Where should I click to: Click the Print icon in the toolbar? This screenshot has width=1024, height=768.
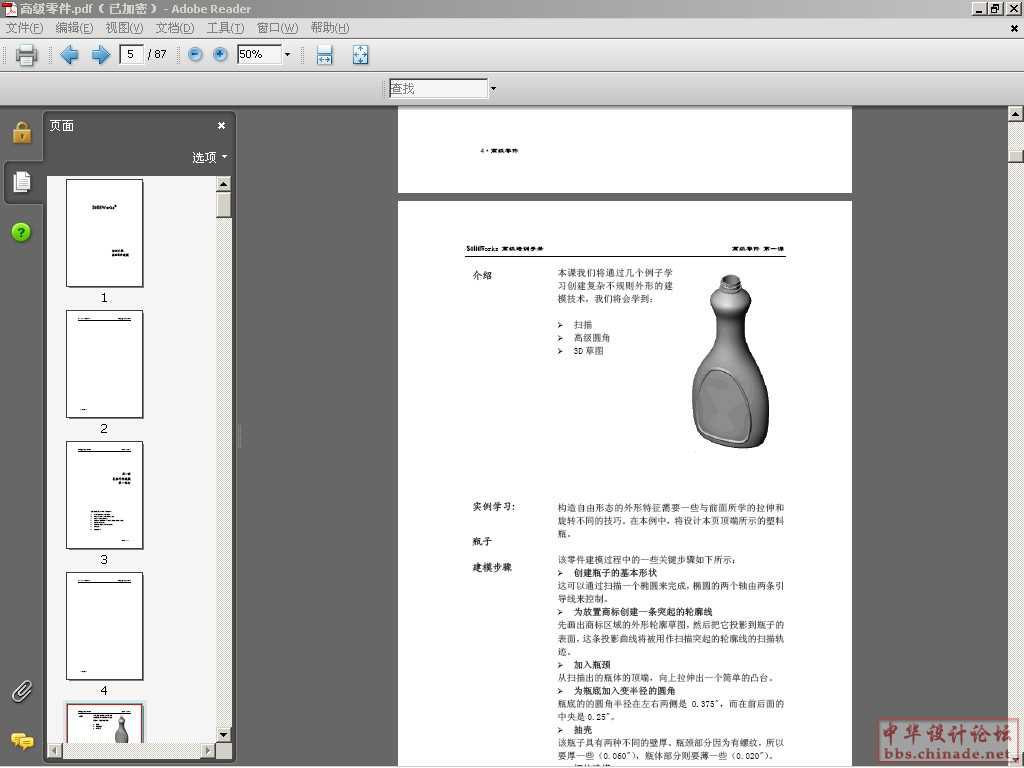26,55
